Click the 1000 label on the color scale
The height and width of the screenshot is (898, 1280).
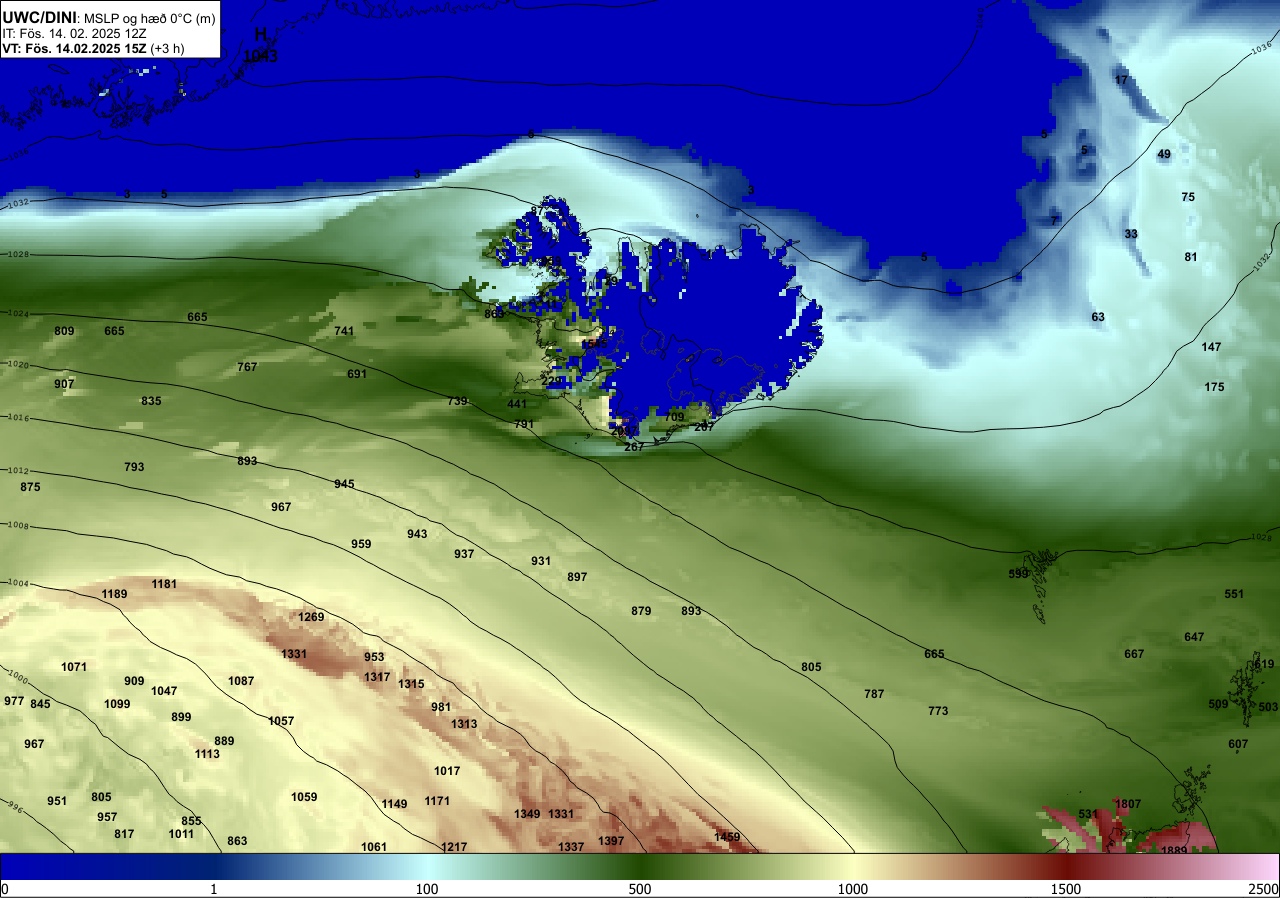[x=852, y=889]
